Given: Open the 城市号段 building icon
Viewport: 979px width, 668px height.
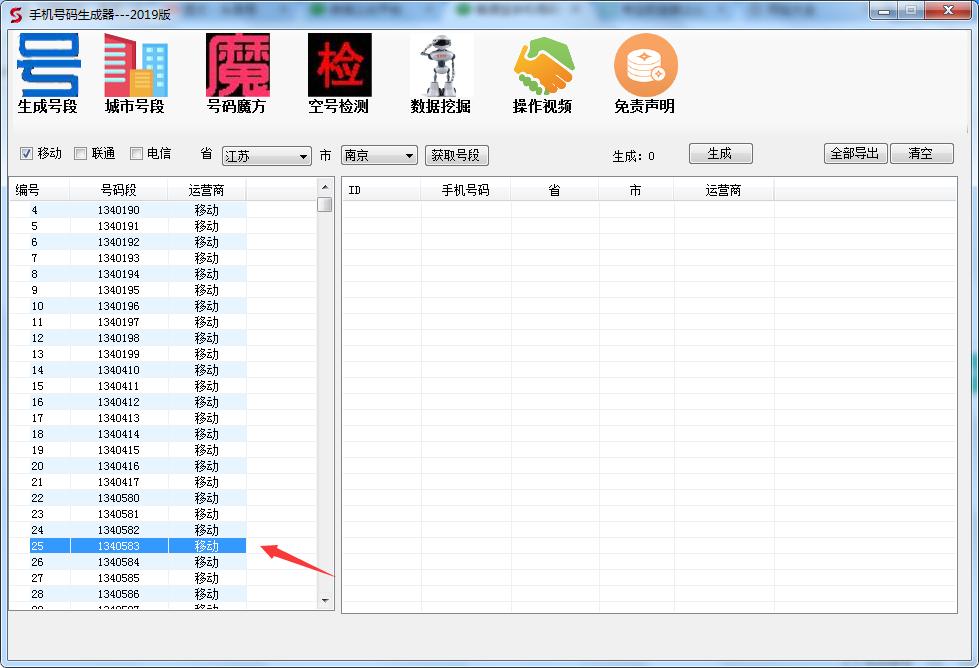Looking at the screenshot, I should pyautogui.click(x=135, y=74).
